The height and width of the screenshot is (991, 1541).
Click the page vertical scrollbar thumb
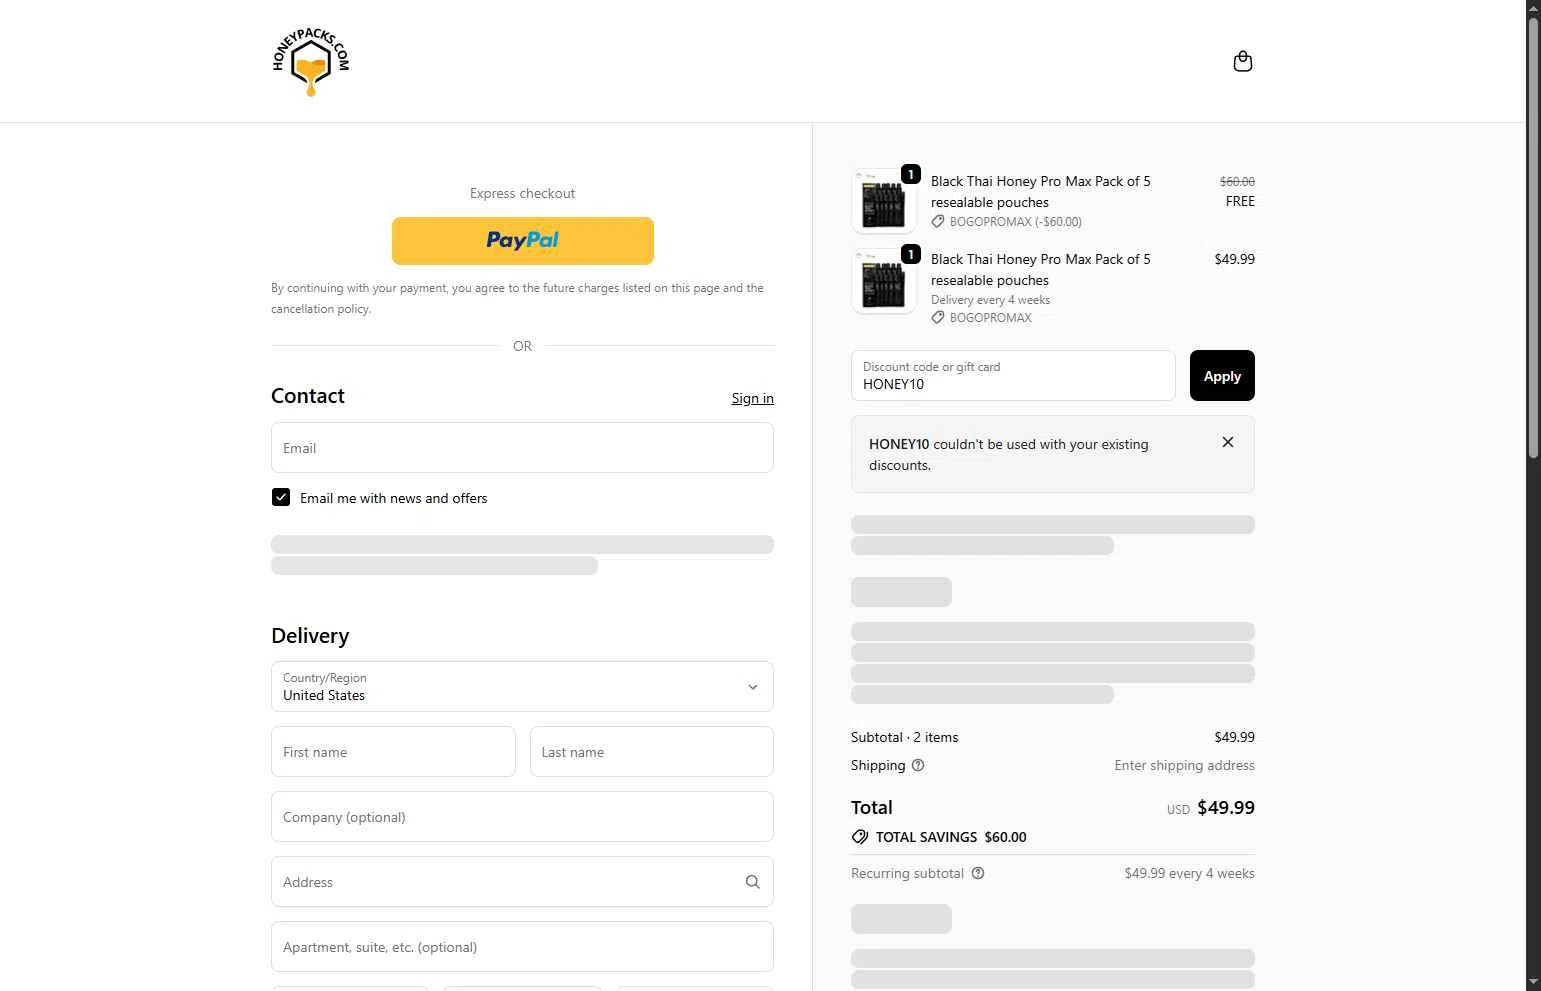[1533, 238]
